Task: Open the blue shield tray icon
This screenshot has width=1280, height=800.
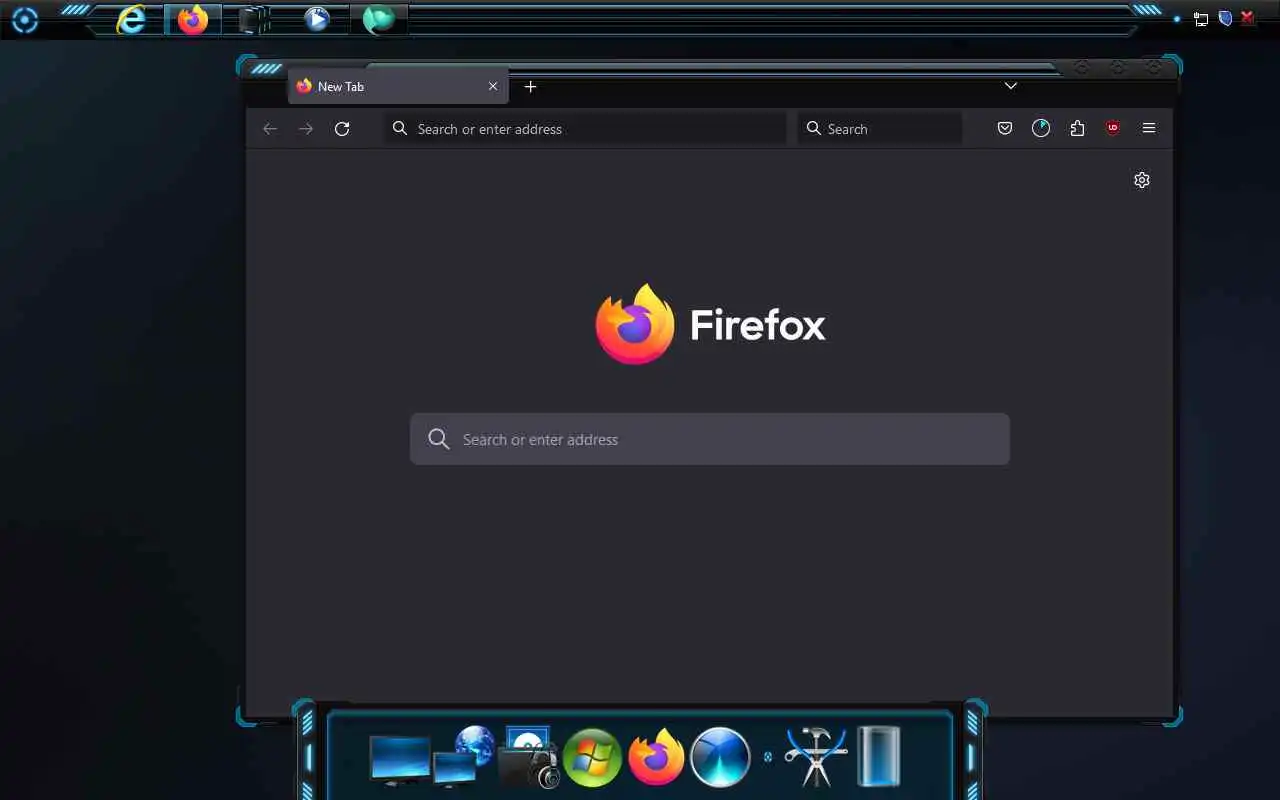Action: [x=1225, y=18]
